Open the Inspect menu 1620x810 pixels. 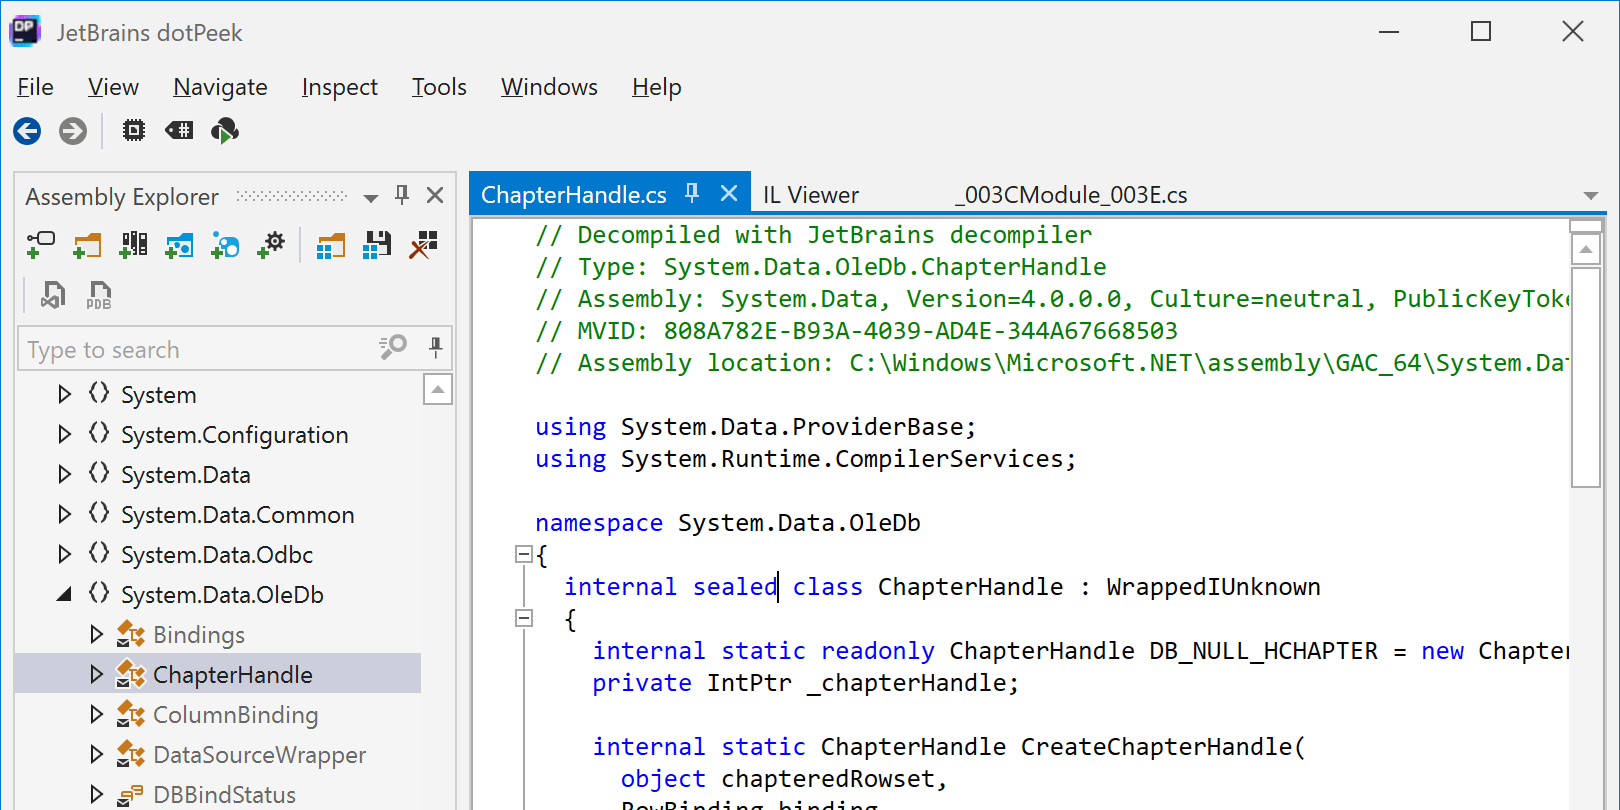click(x=339, y=88)
